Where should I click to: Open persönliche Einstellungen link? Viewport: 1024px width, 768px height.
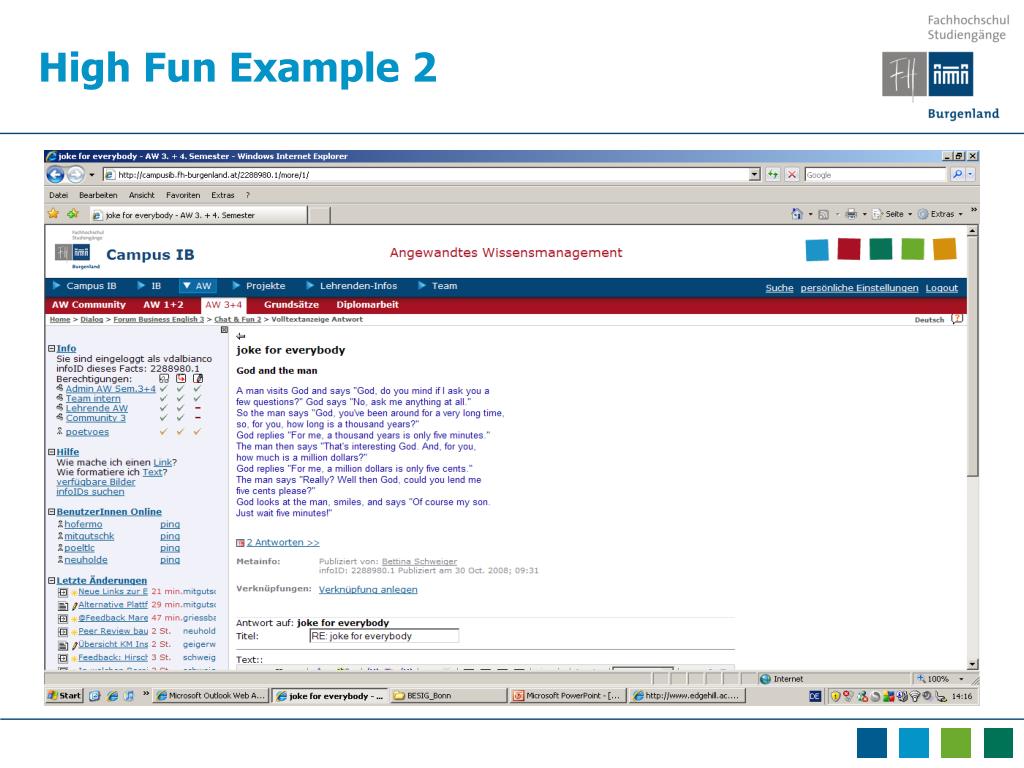859,288
